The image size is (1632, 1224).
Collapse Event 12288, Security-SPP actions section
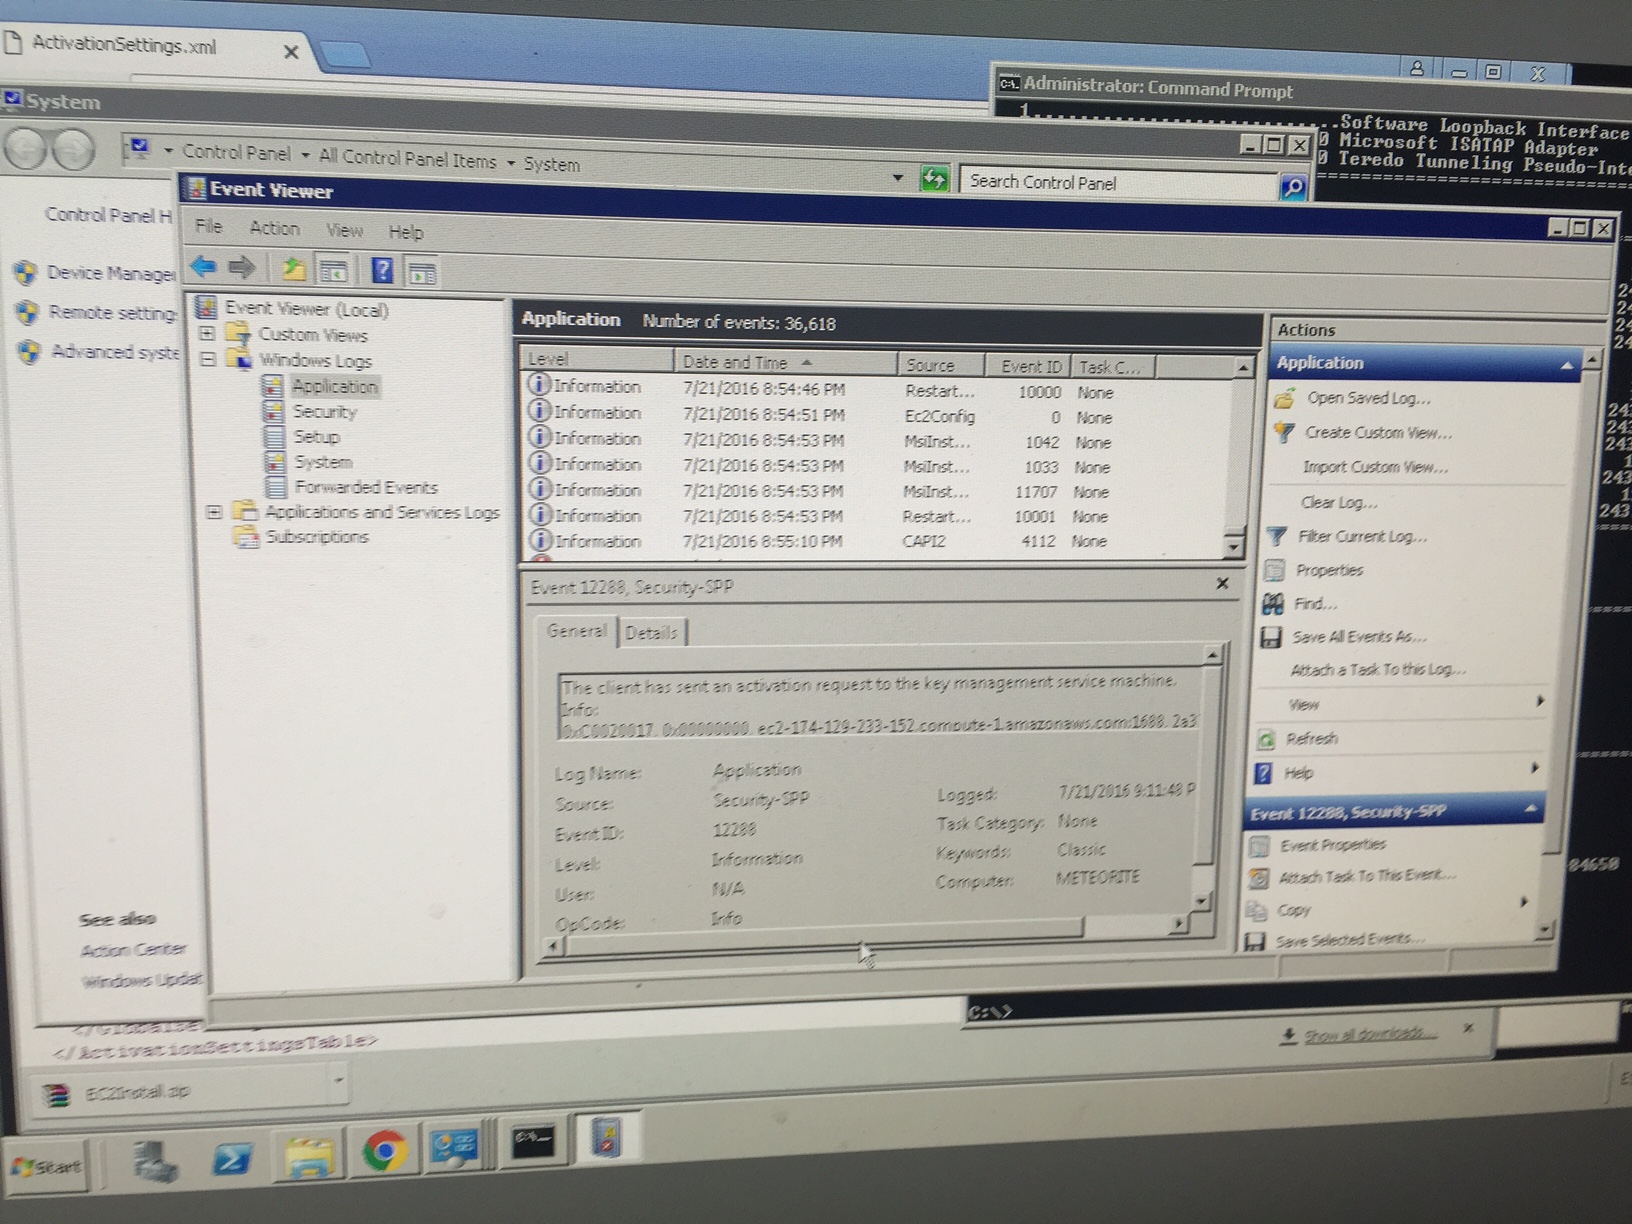1530,808
